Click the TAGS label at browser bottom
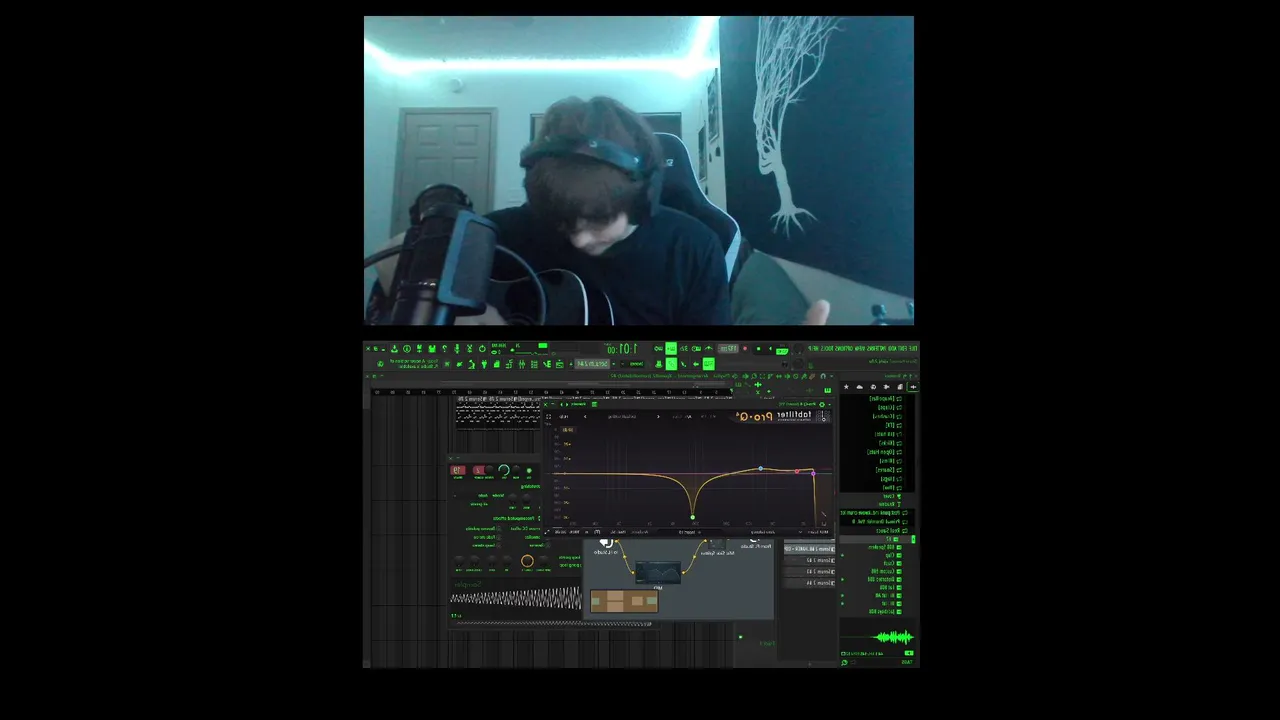 (906, 662)
